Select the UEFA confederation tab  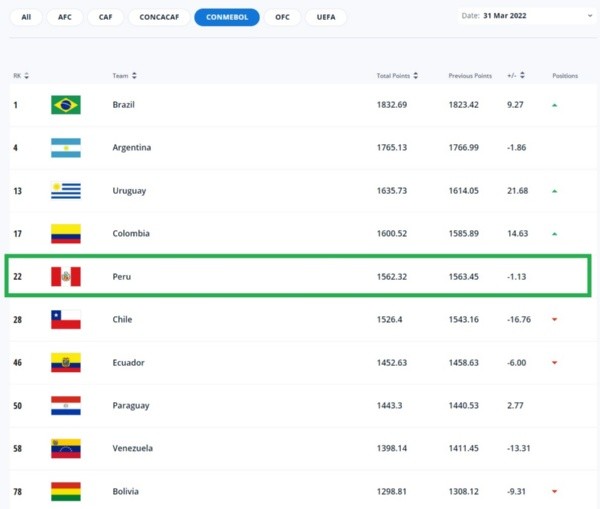[x=326, y=17]
